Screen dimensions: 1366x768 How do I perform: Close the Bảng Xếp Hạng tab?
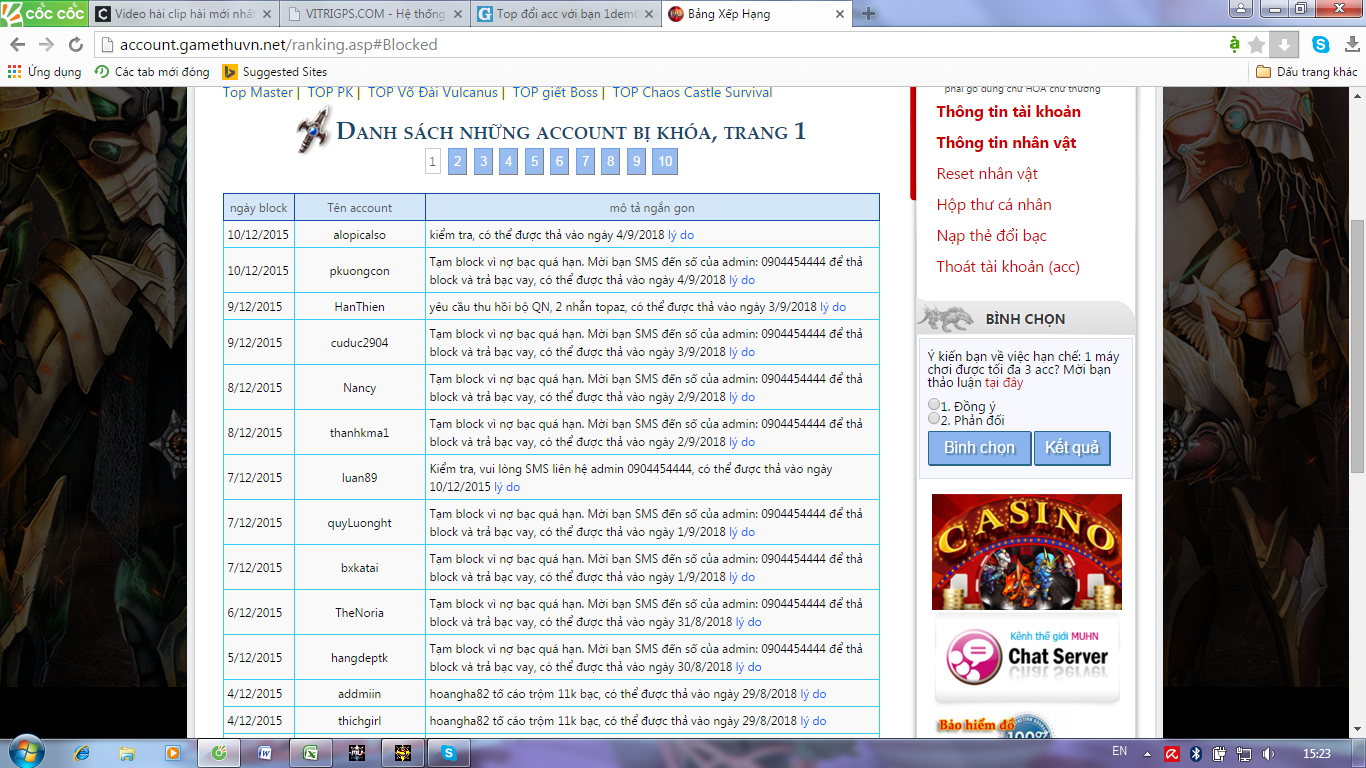coord(841,14)
